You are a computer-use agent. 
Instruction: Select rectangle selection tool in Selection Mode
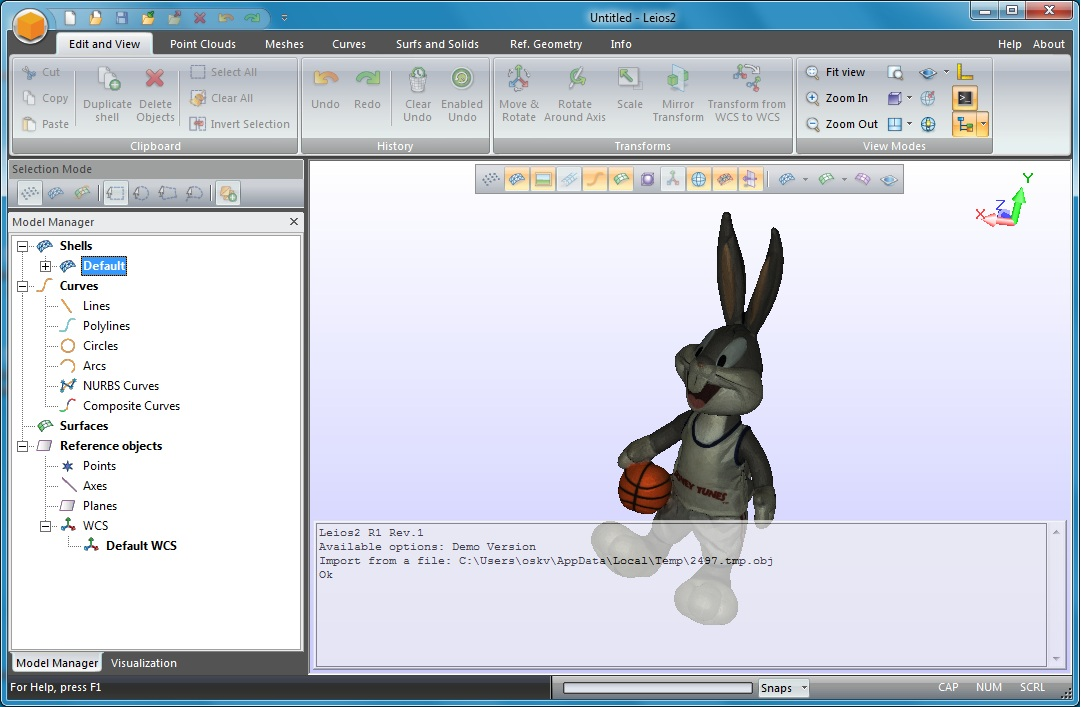[x=115, y=194]
